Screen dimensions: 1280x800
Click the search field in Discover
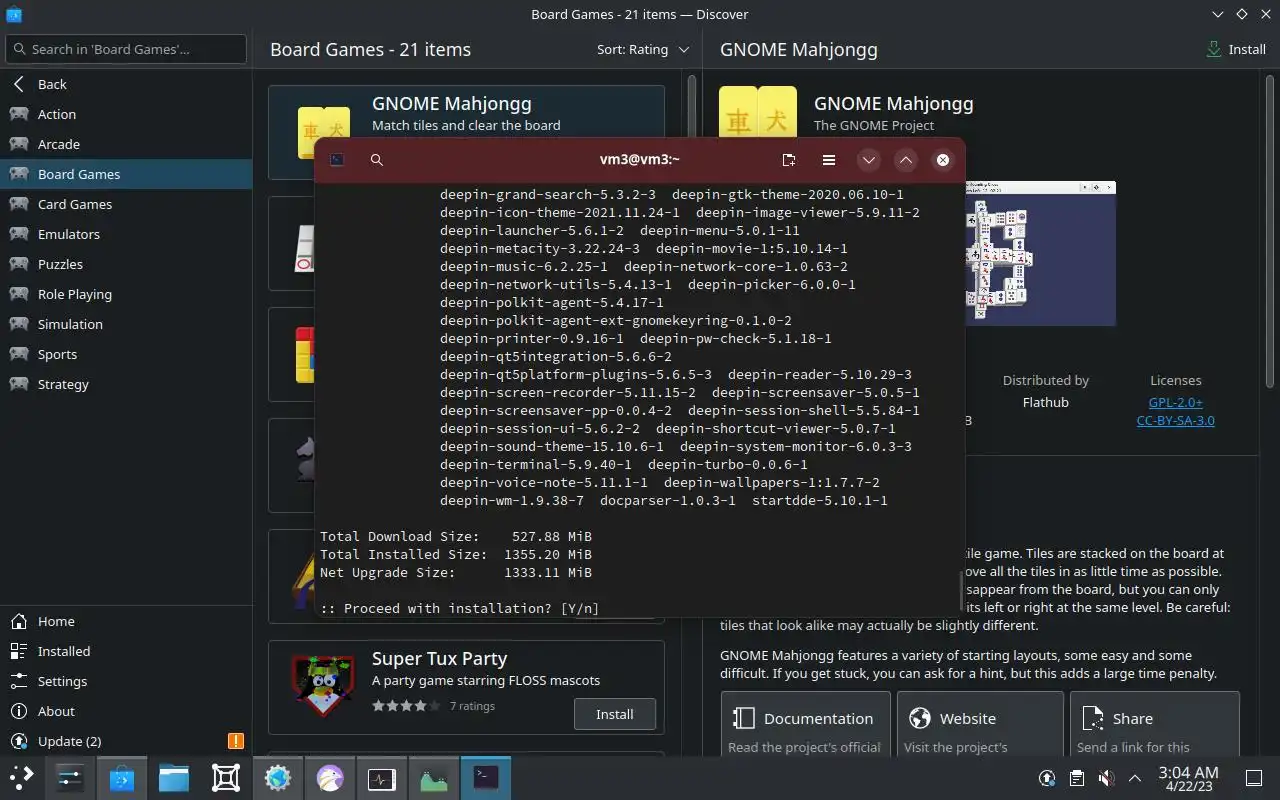point(126,49)
